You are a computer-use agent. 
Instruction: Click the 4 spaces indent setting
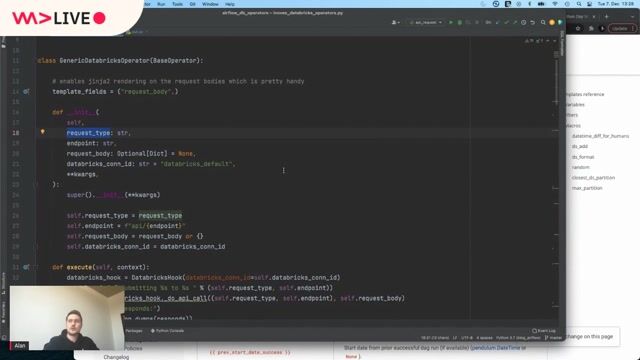(484, 338)
